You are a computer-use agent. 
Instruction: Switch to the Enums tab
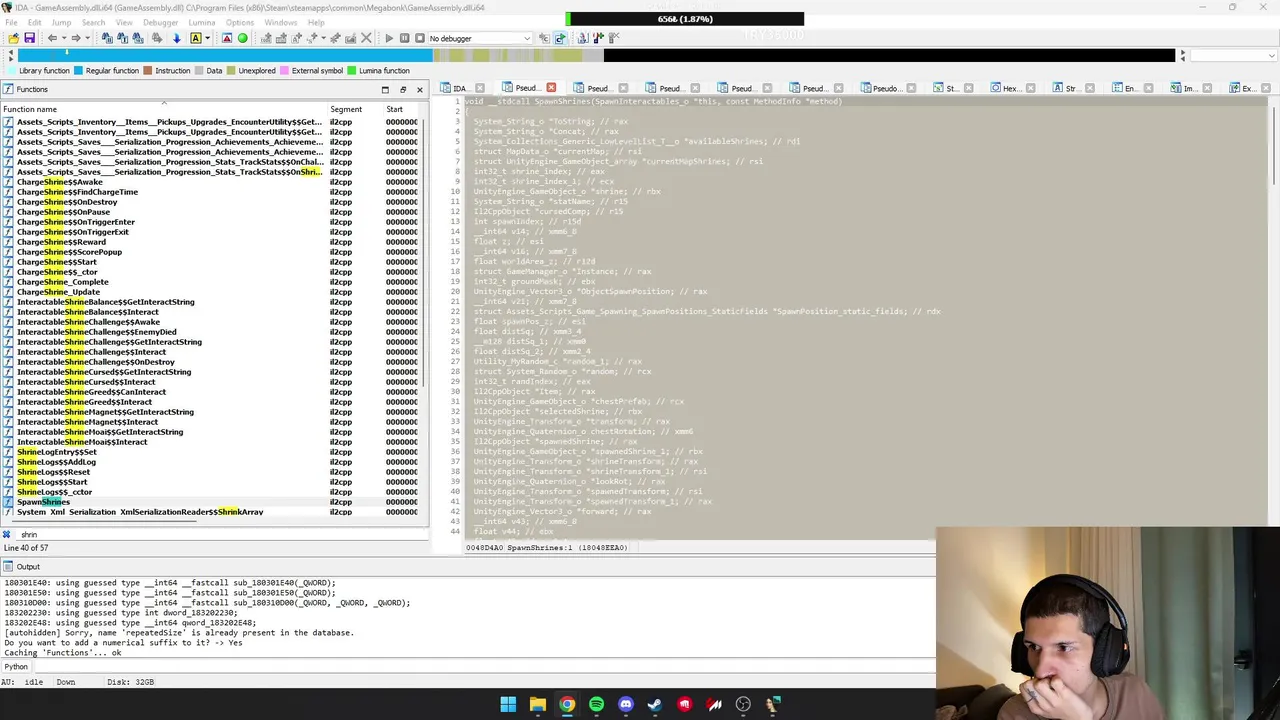1130,88
